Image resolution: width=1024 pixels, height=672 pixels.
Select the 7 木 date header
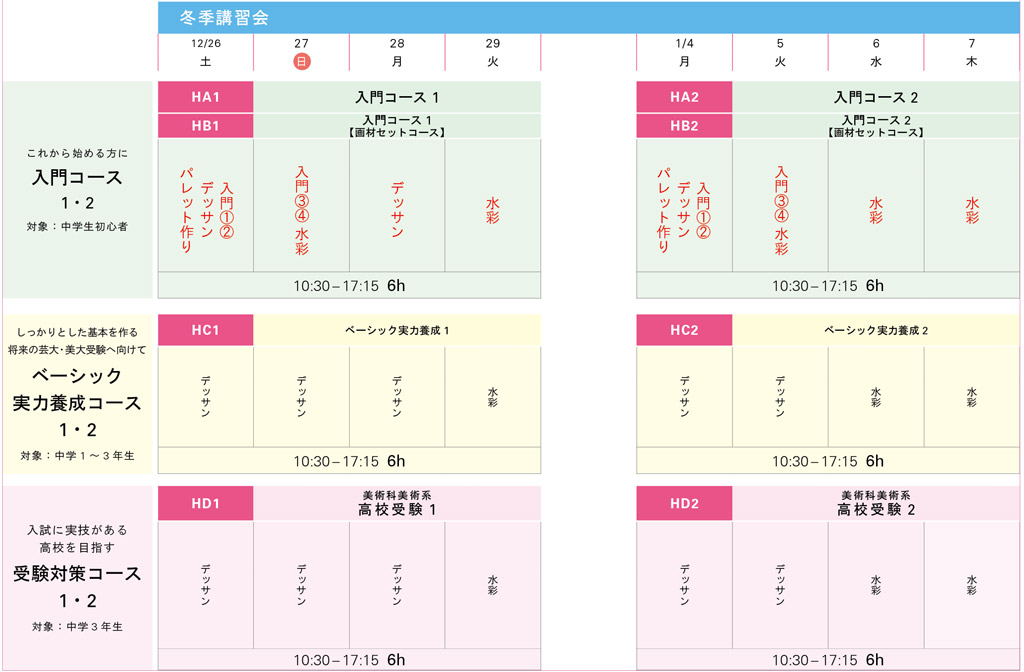tap(972, 52)
